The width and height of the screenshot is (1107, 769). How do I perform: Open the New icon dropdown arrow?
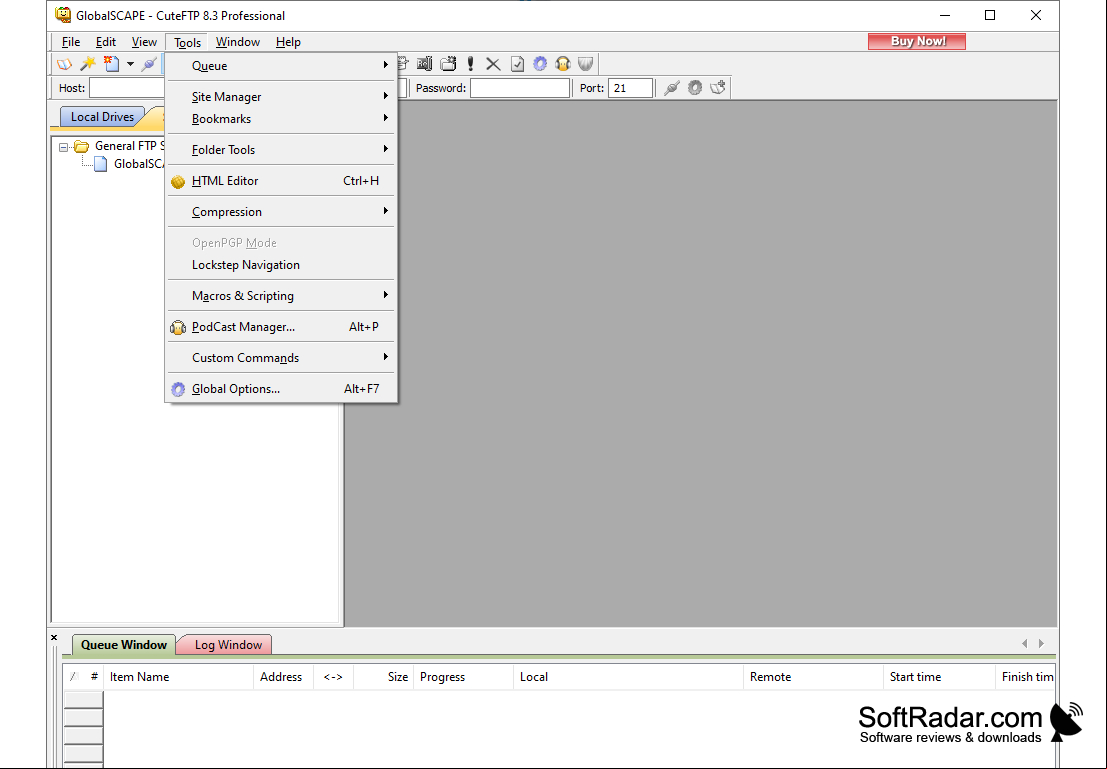click(131, 64)
